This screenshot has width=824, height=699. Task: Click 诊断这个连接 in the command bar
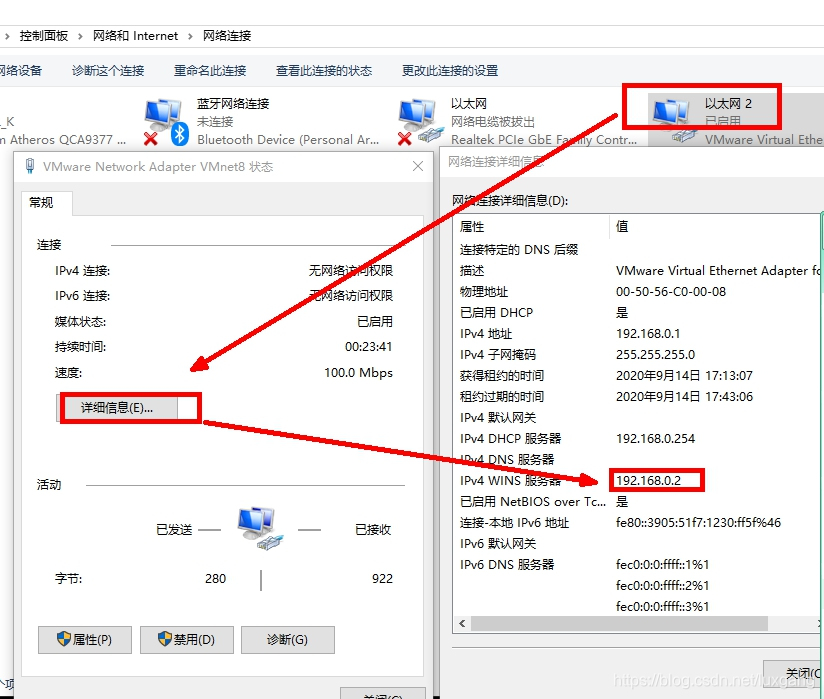click(108, 70)
